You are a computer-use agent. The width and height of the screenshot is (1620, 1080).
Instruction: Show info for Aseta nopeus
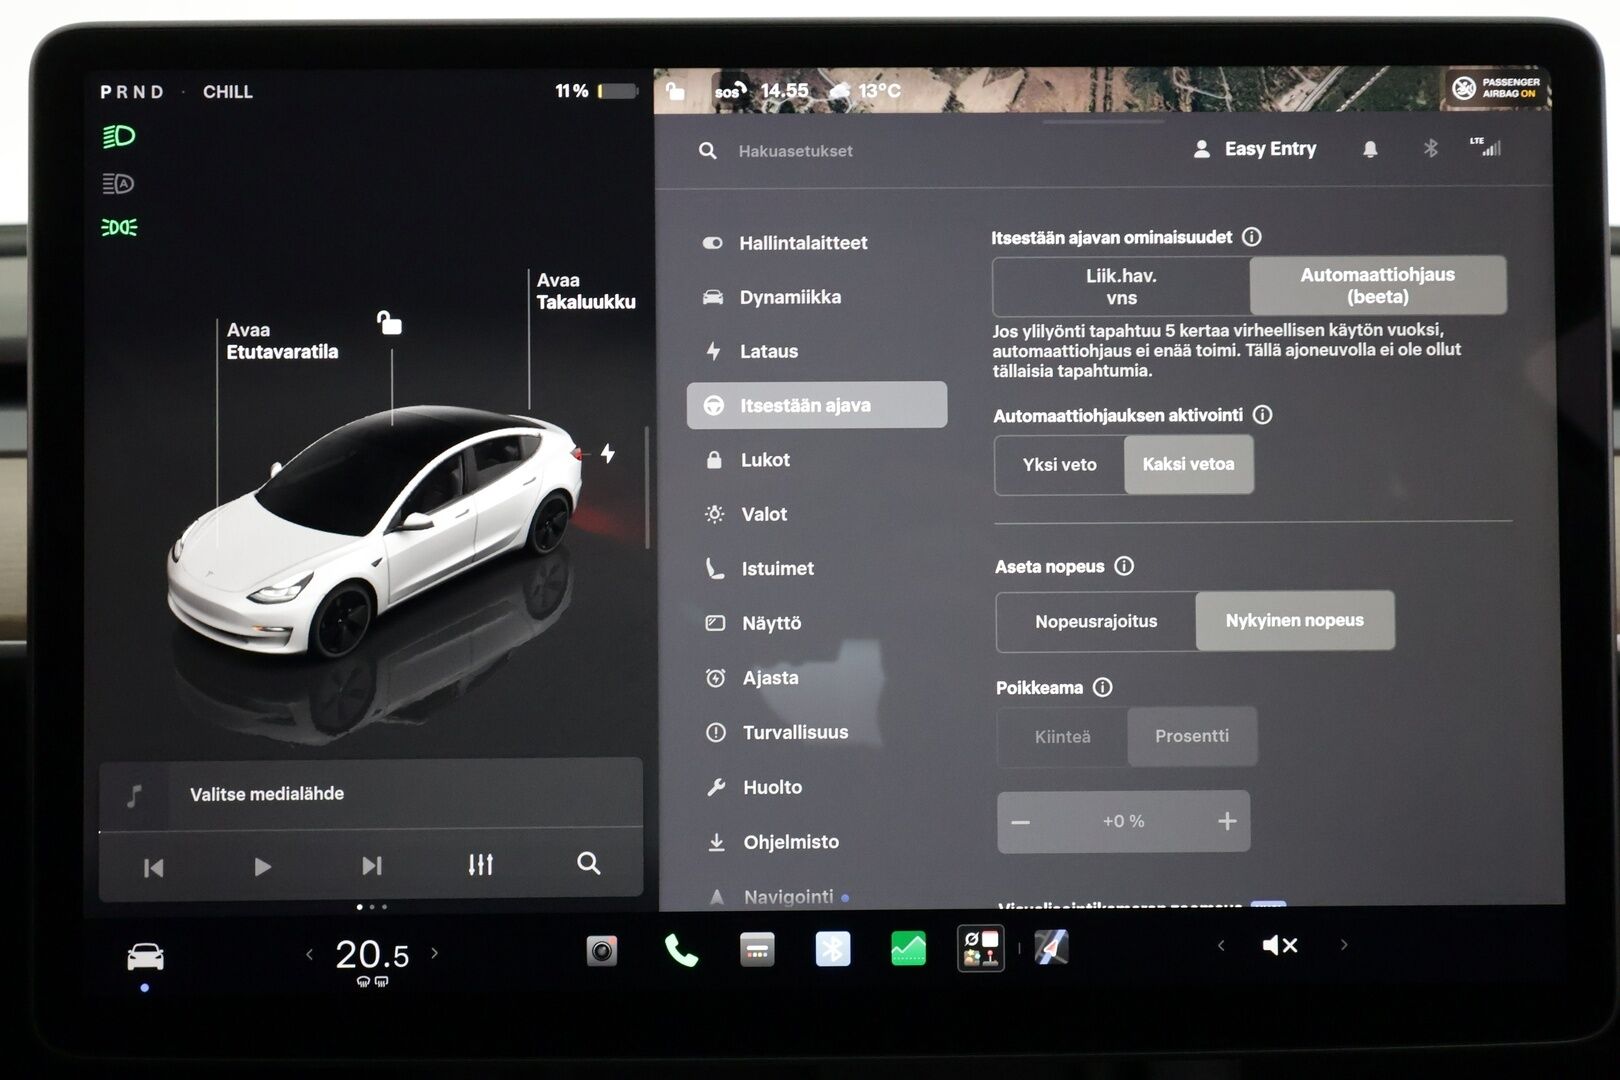(1124, 566)
